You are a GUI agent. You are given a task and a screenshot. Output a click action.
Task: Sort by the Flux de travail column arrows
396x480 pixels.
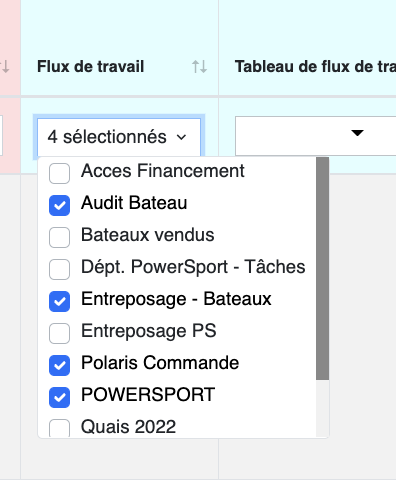(x=199, y=67)
